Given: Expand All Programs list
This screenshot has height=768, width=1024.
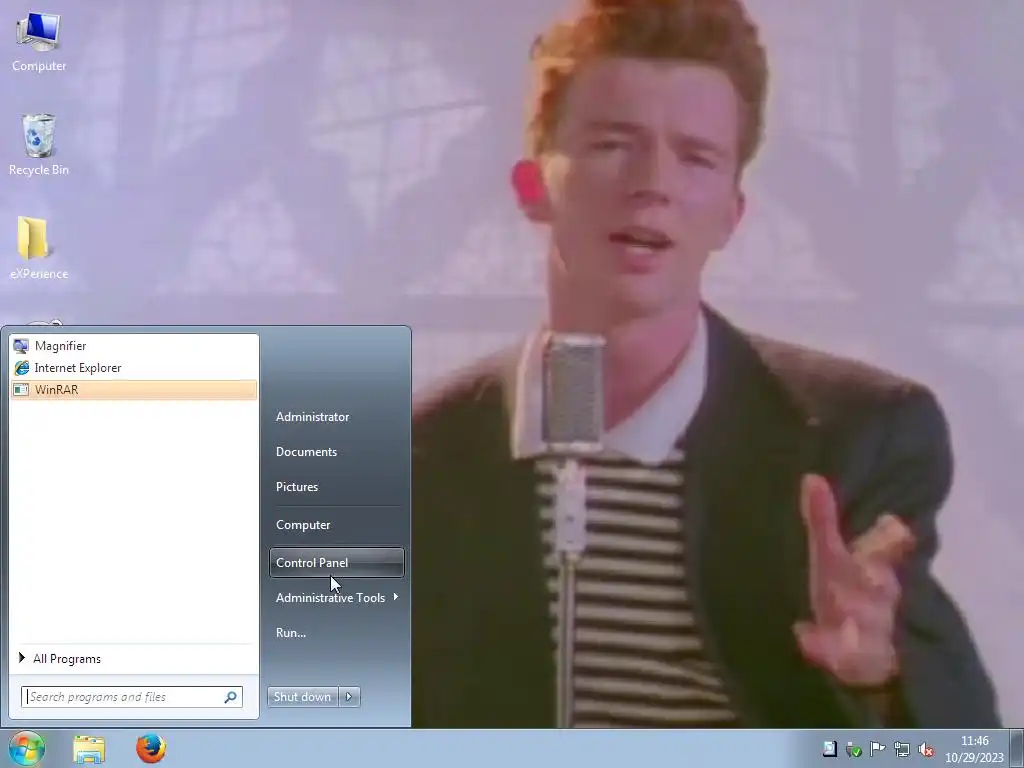Looking at the screenshot, I should [134, 659].
